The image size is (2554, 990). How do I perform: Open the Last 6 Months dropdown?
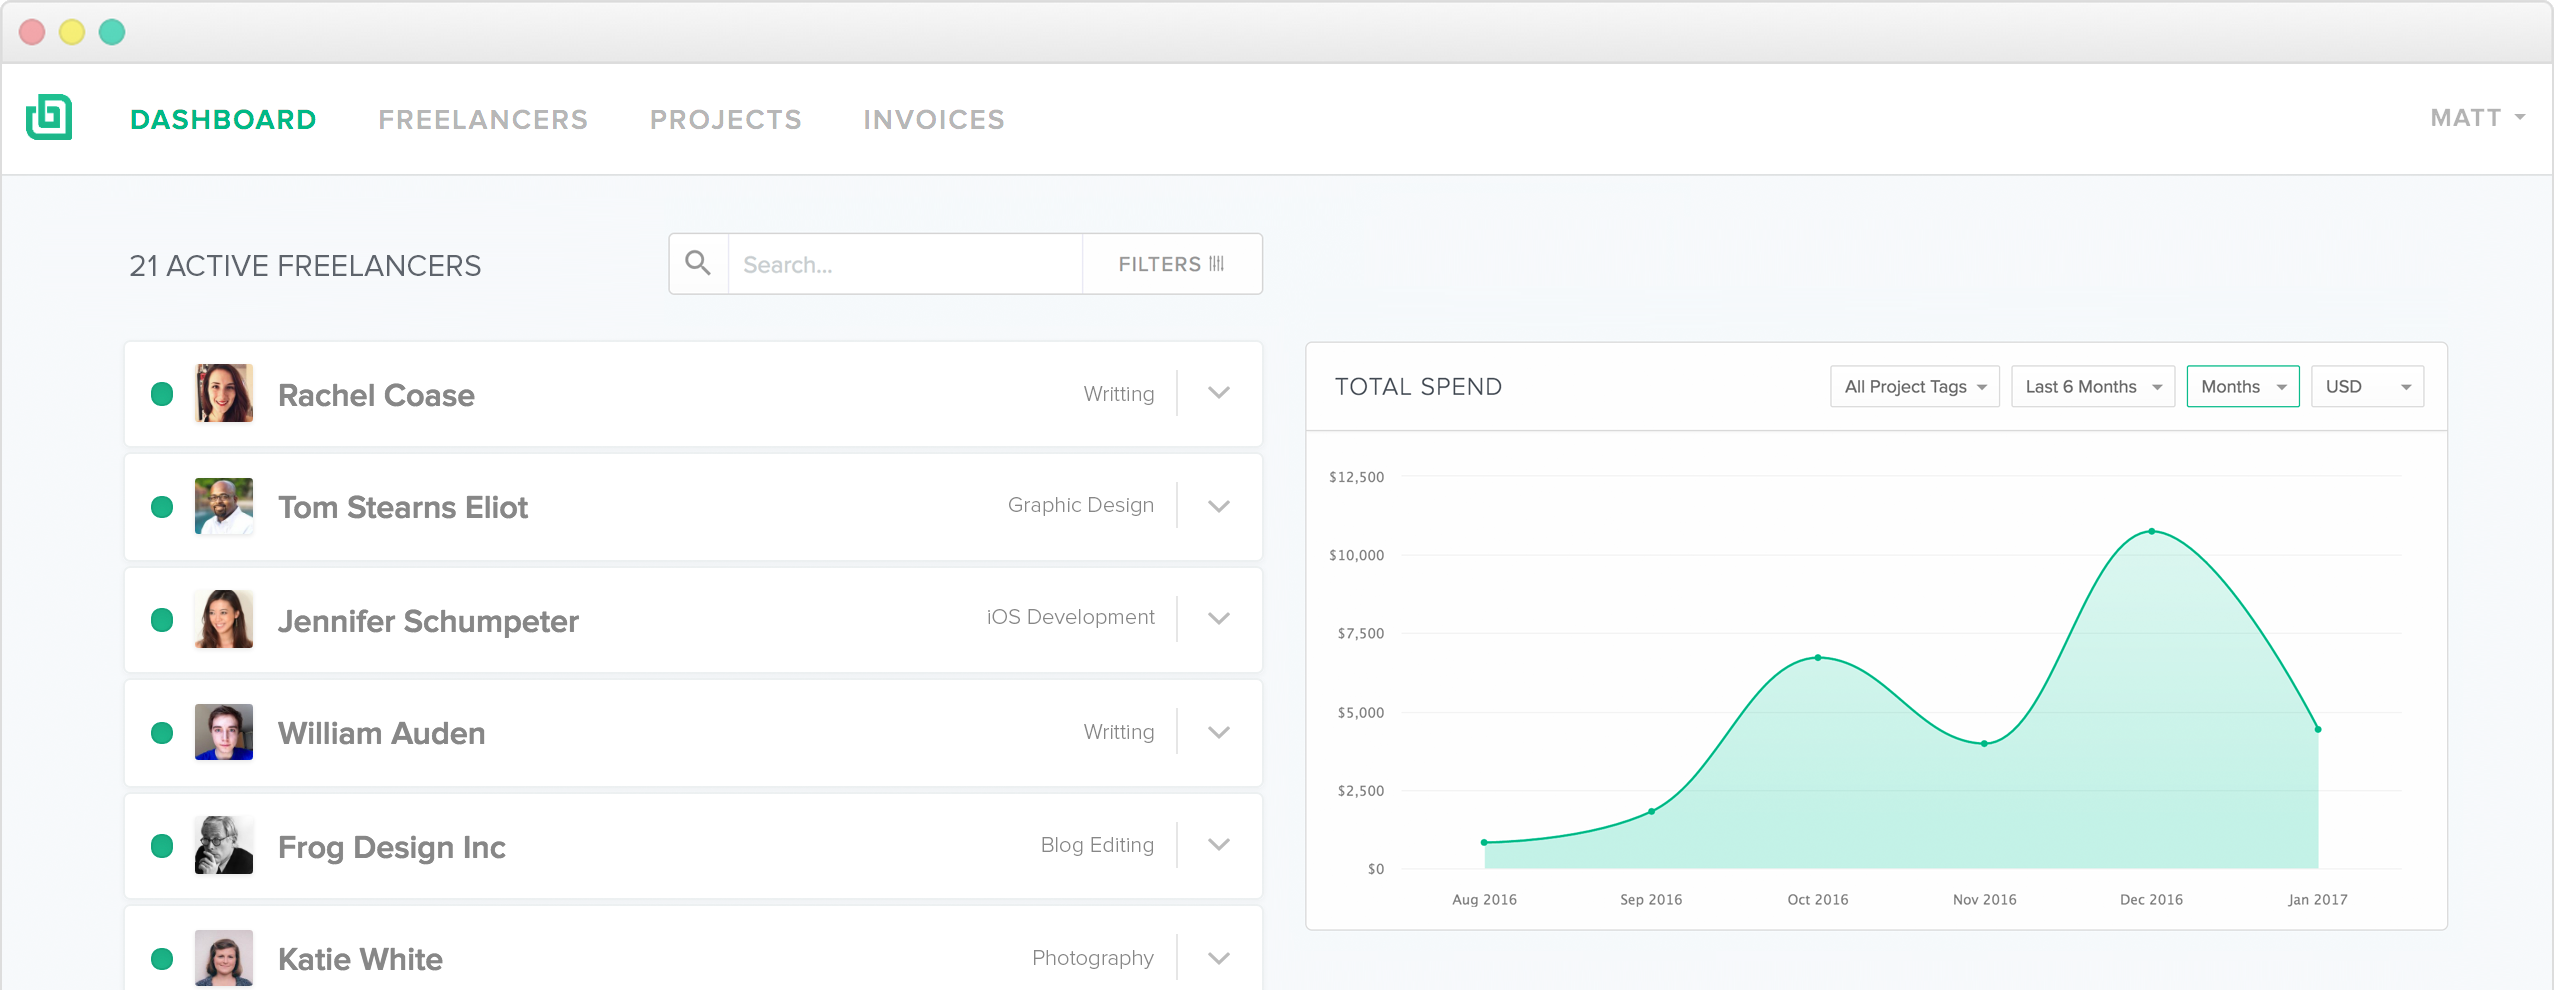click(x=2092, y=387)
